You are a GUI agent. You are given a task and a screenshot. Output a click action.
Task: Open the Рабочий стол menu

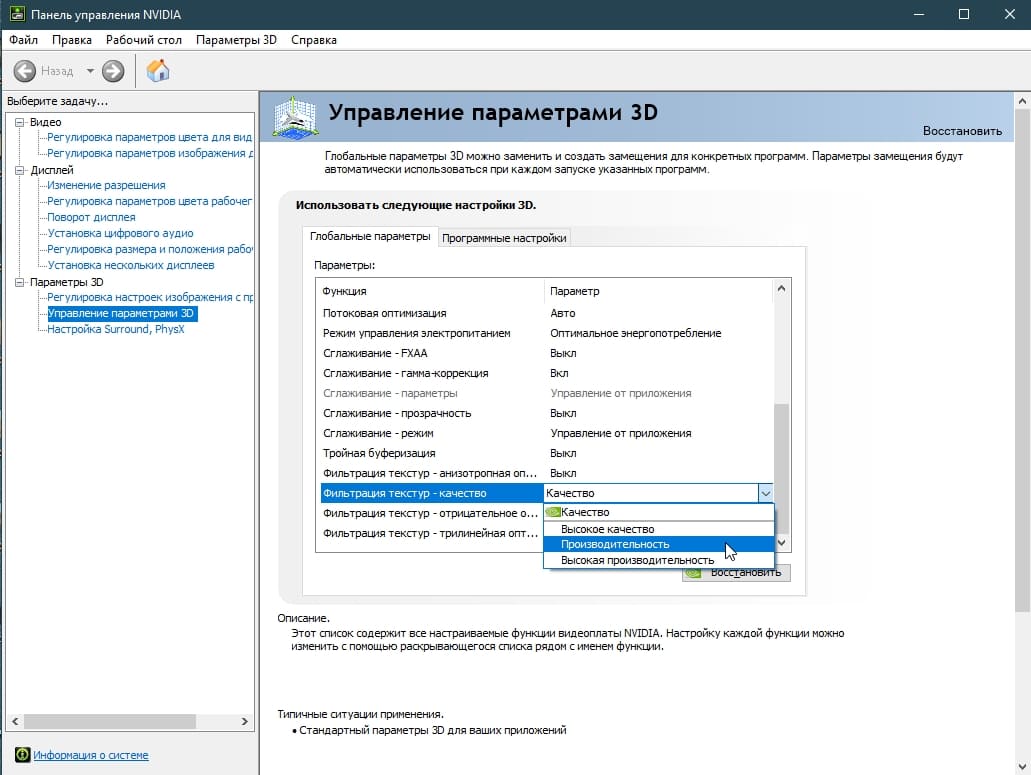pyautogui.click(x=143, y=39)
